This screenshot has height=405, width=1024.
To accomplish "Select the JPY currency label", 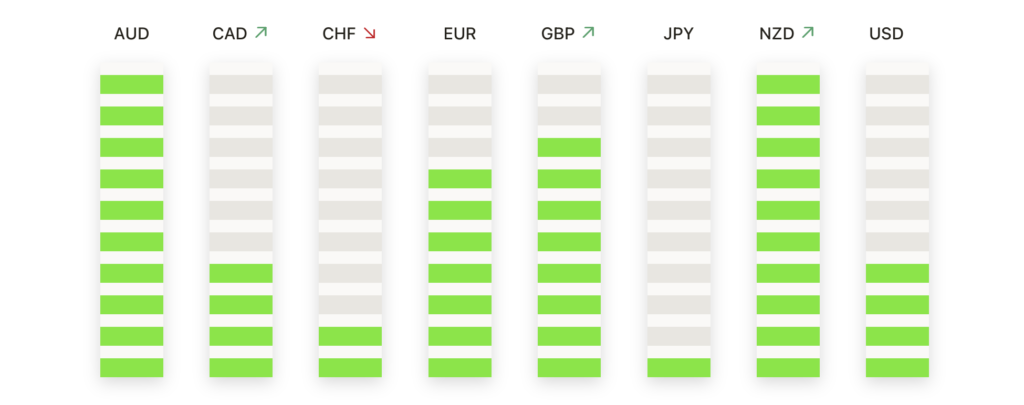I will 679,34.
